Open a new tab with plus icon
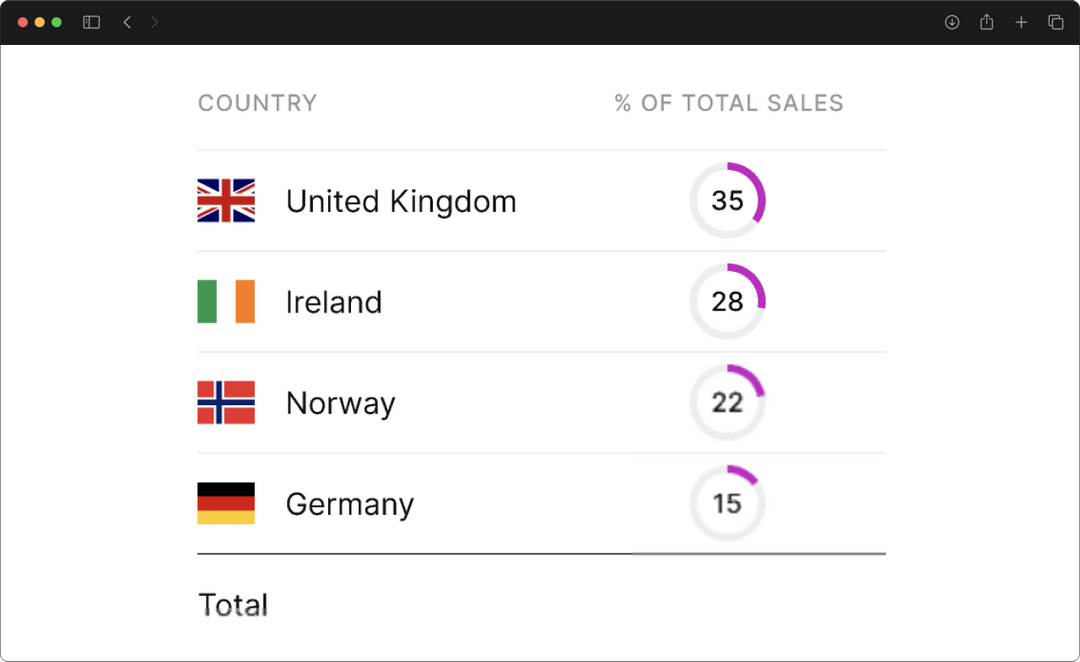This screenshot has width=1080, height=662. tap(1021, 22)
